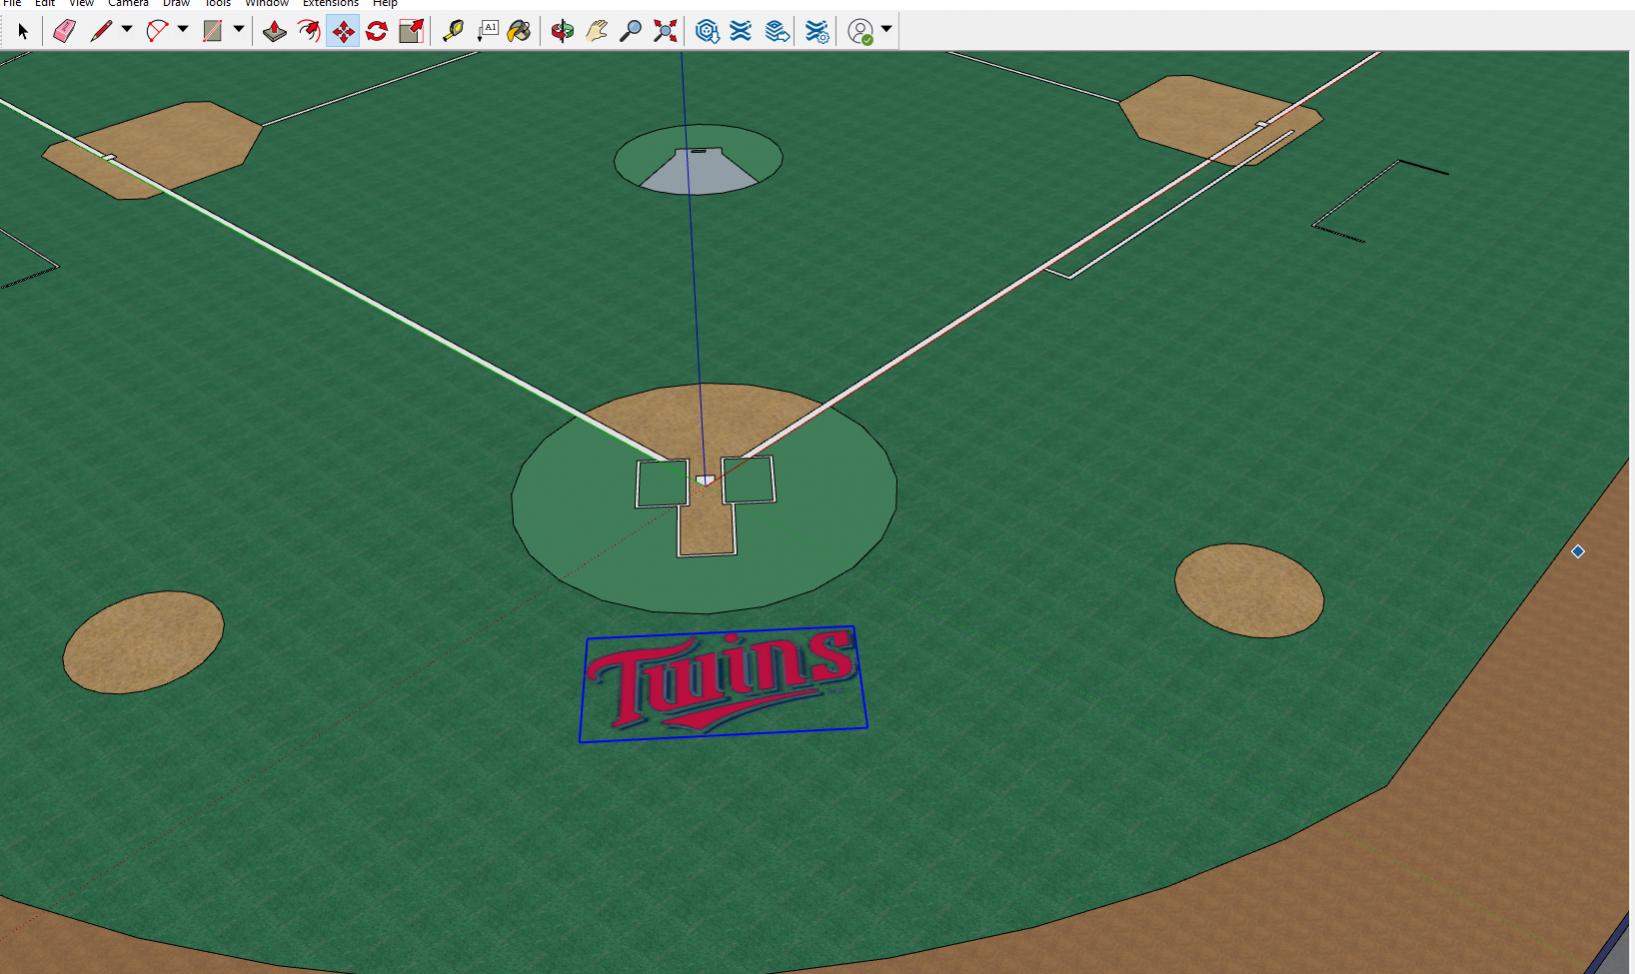Image resolution: width=1635 pixels, height=974 pixels.
Task: Open the Rectangle shape dropdown arrow
Action: [239, 30]
